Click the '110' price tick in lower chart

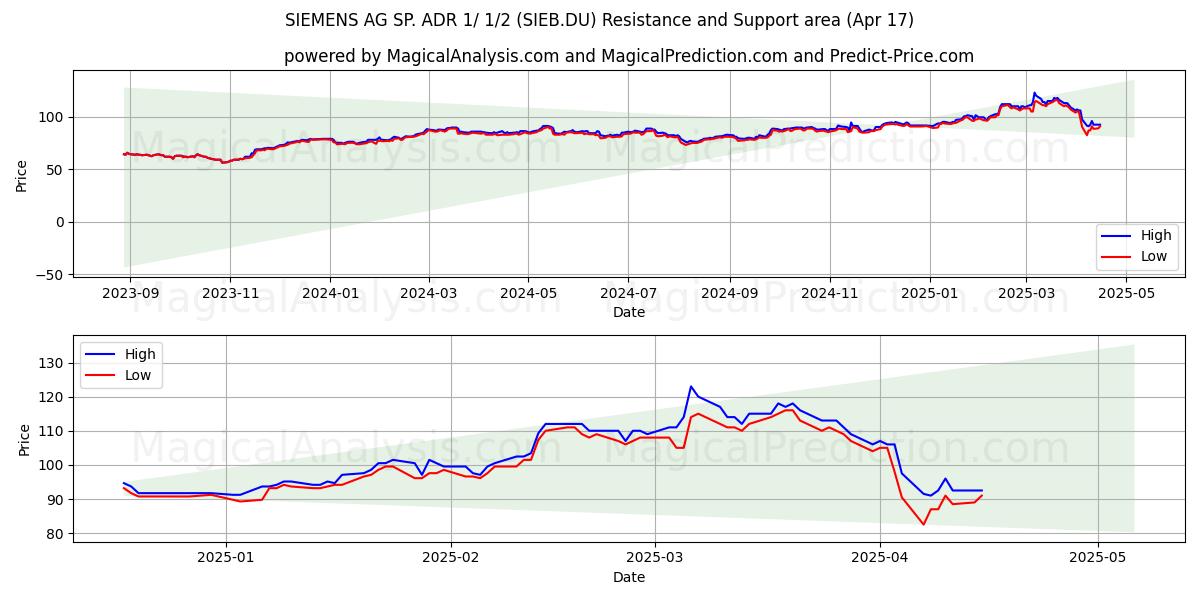point(54,431)
